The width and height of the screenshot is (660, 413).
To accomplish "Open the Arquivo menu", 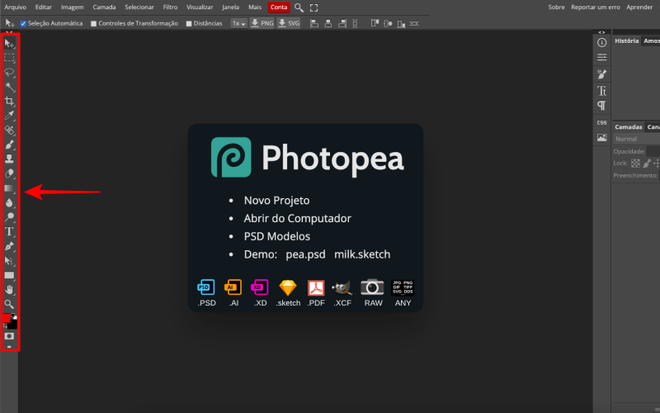I will [x=15, y=7].
